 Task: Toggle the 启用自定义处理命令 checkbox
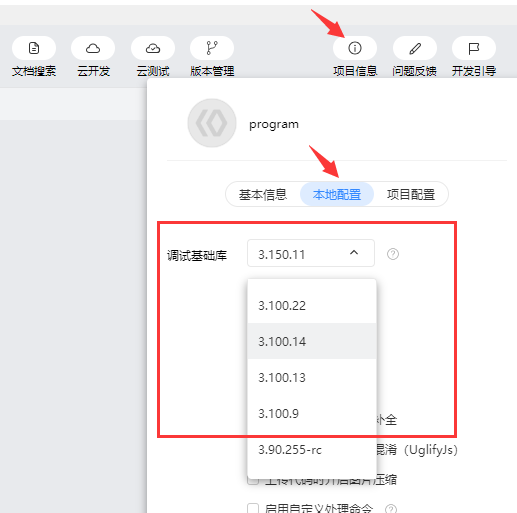tap(253, 508)
